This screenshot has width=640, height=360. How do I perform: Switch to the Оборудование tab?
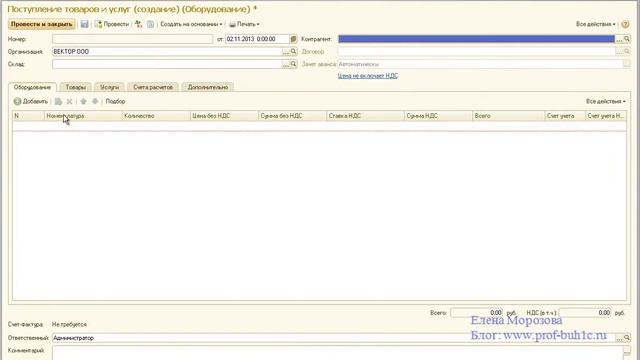click(x=32, y=87)
